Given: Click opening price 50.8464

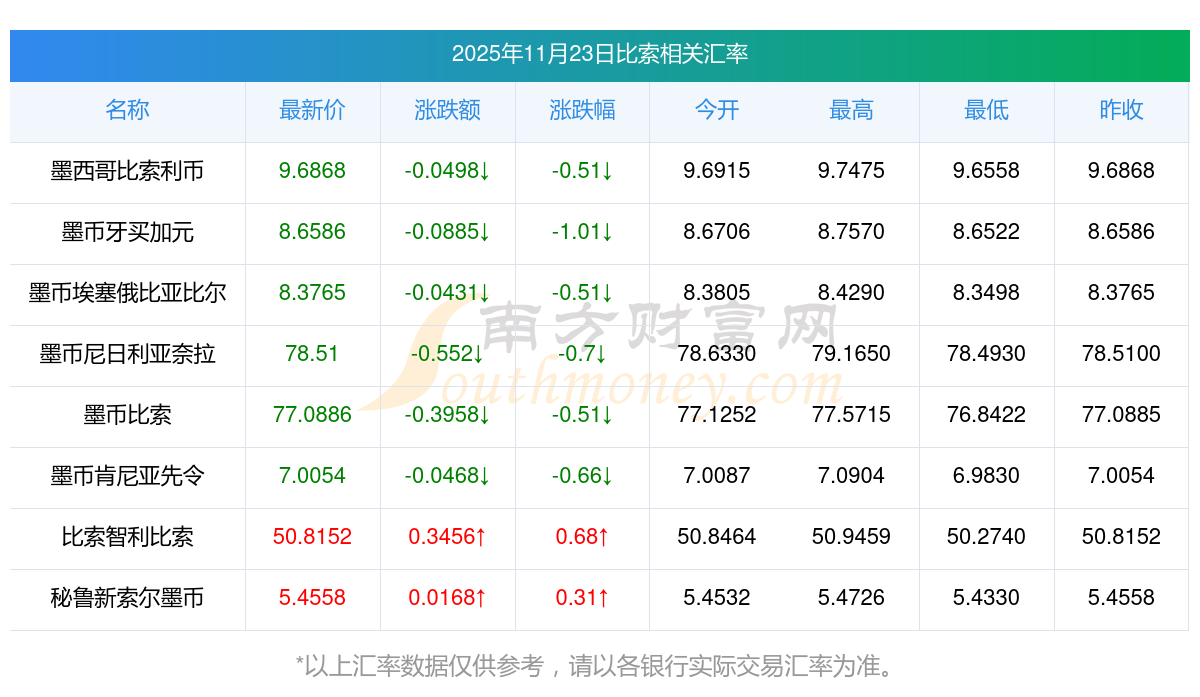Looking at the screenshot, I should click(x=717, y=537).
